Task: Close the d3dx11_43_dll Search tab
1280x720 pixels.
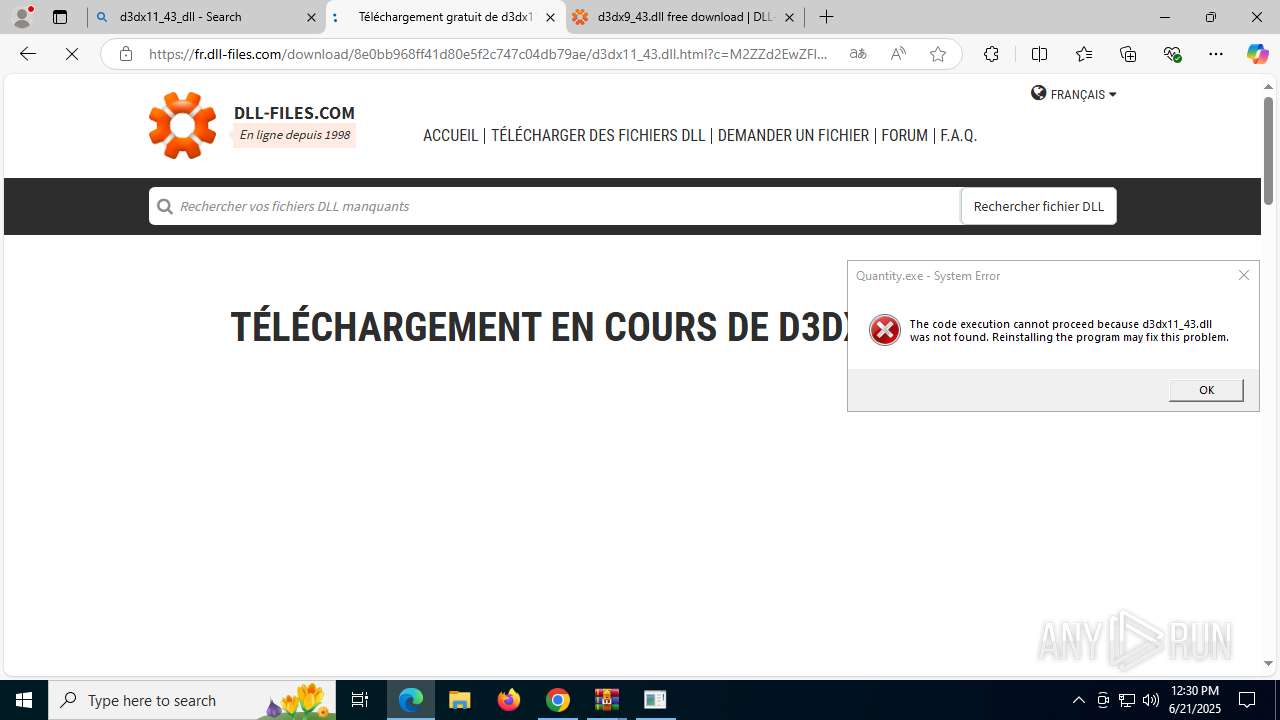Action: click(311, 17)
